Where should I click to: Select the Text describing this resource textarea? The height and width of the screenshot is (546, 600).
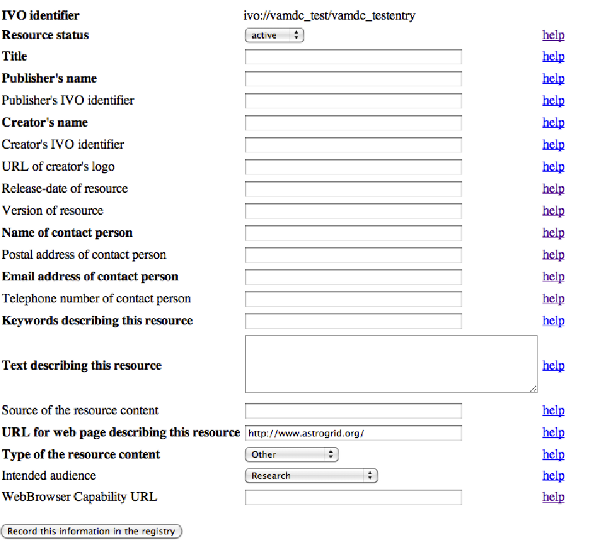point(391,364)
